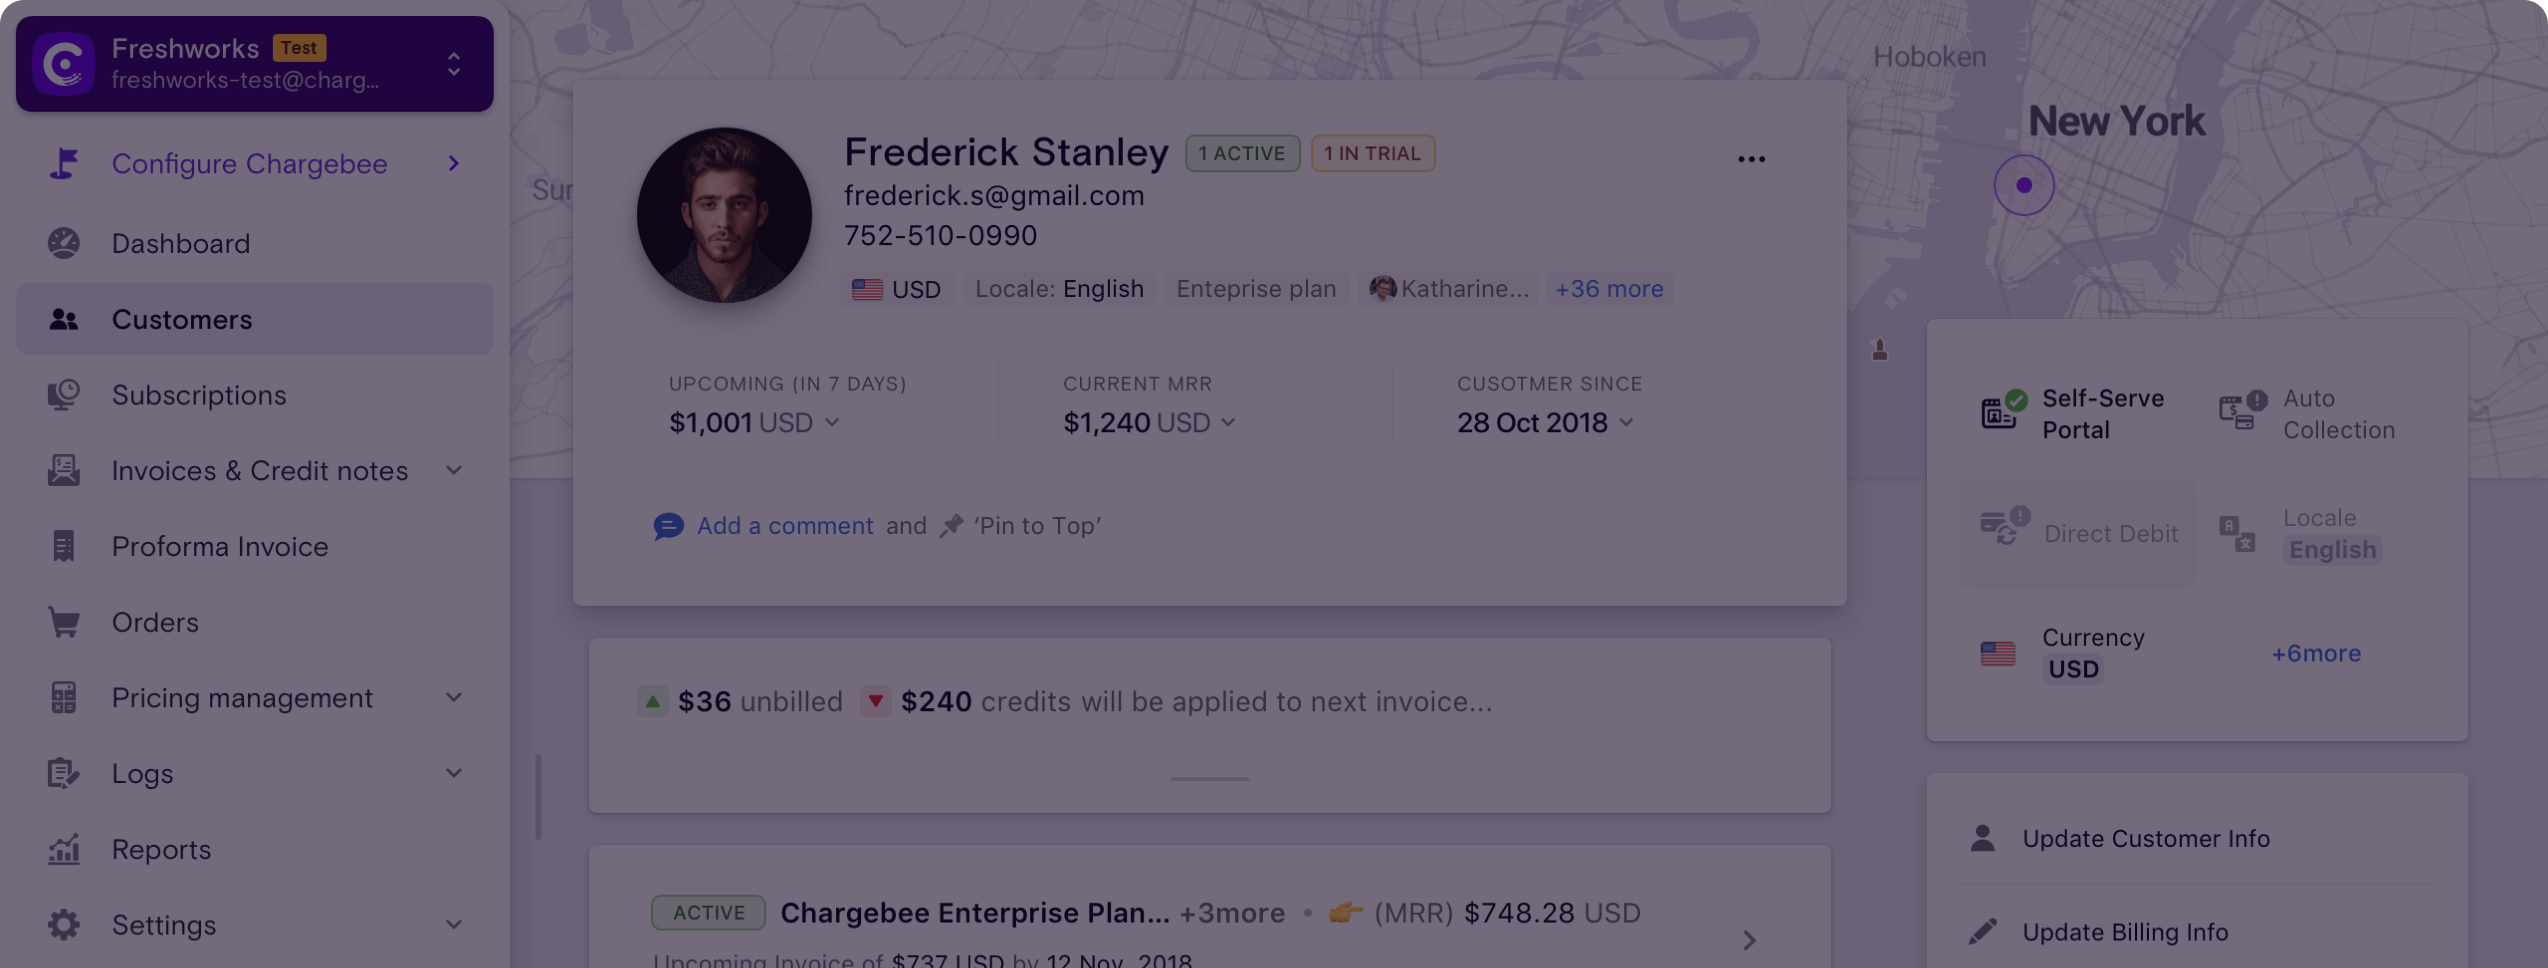Click the Orders shopping cart icon
Screen dimensions: 2548x968
[x=64, y=622]
